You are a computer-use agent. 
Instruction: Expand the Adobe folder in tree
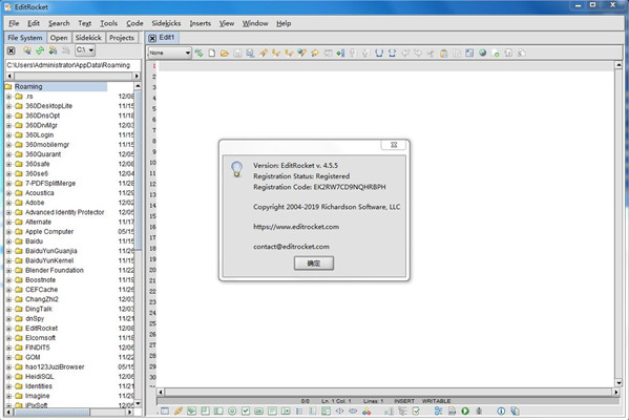[x=9, y=203]
